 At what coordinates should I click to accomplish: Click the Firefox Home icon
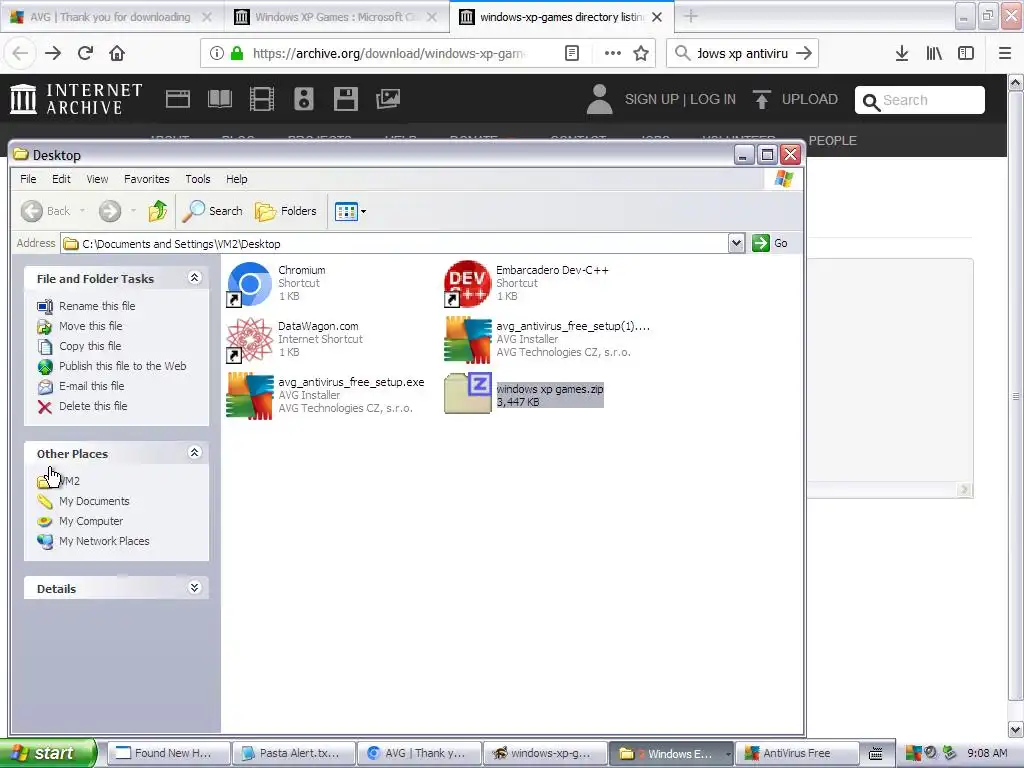117,53
